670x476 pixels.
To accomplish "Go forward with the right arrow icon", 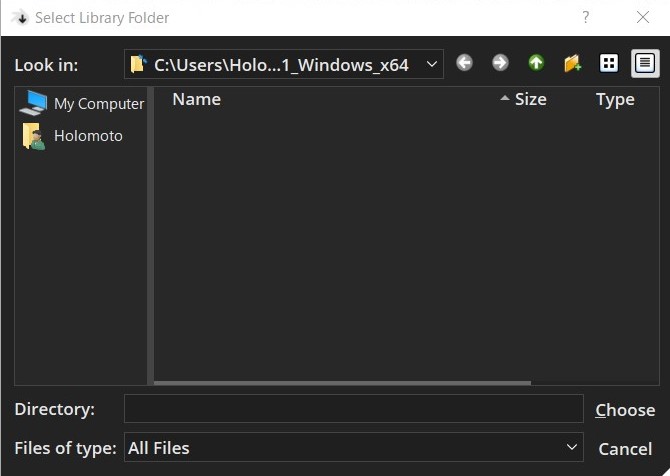I will point(500,63).
